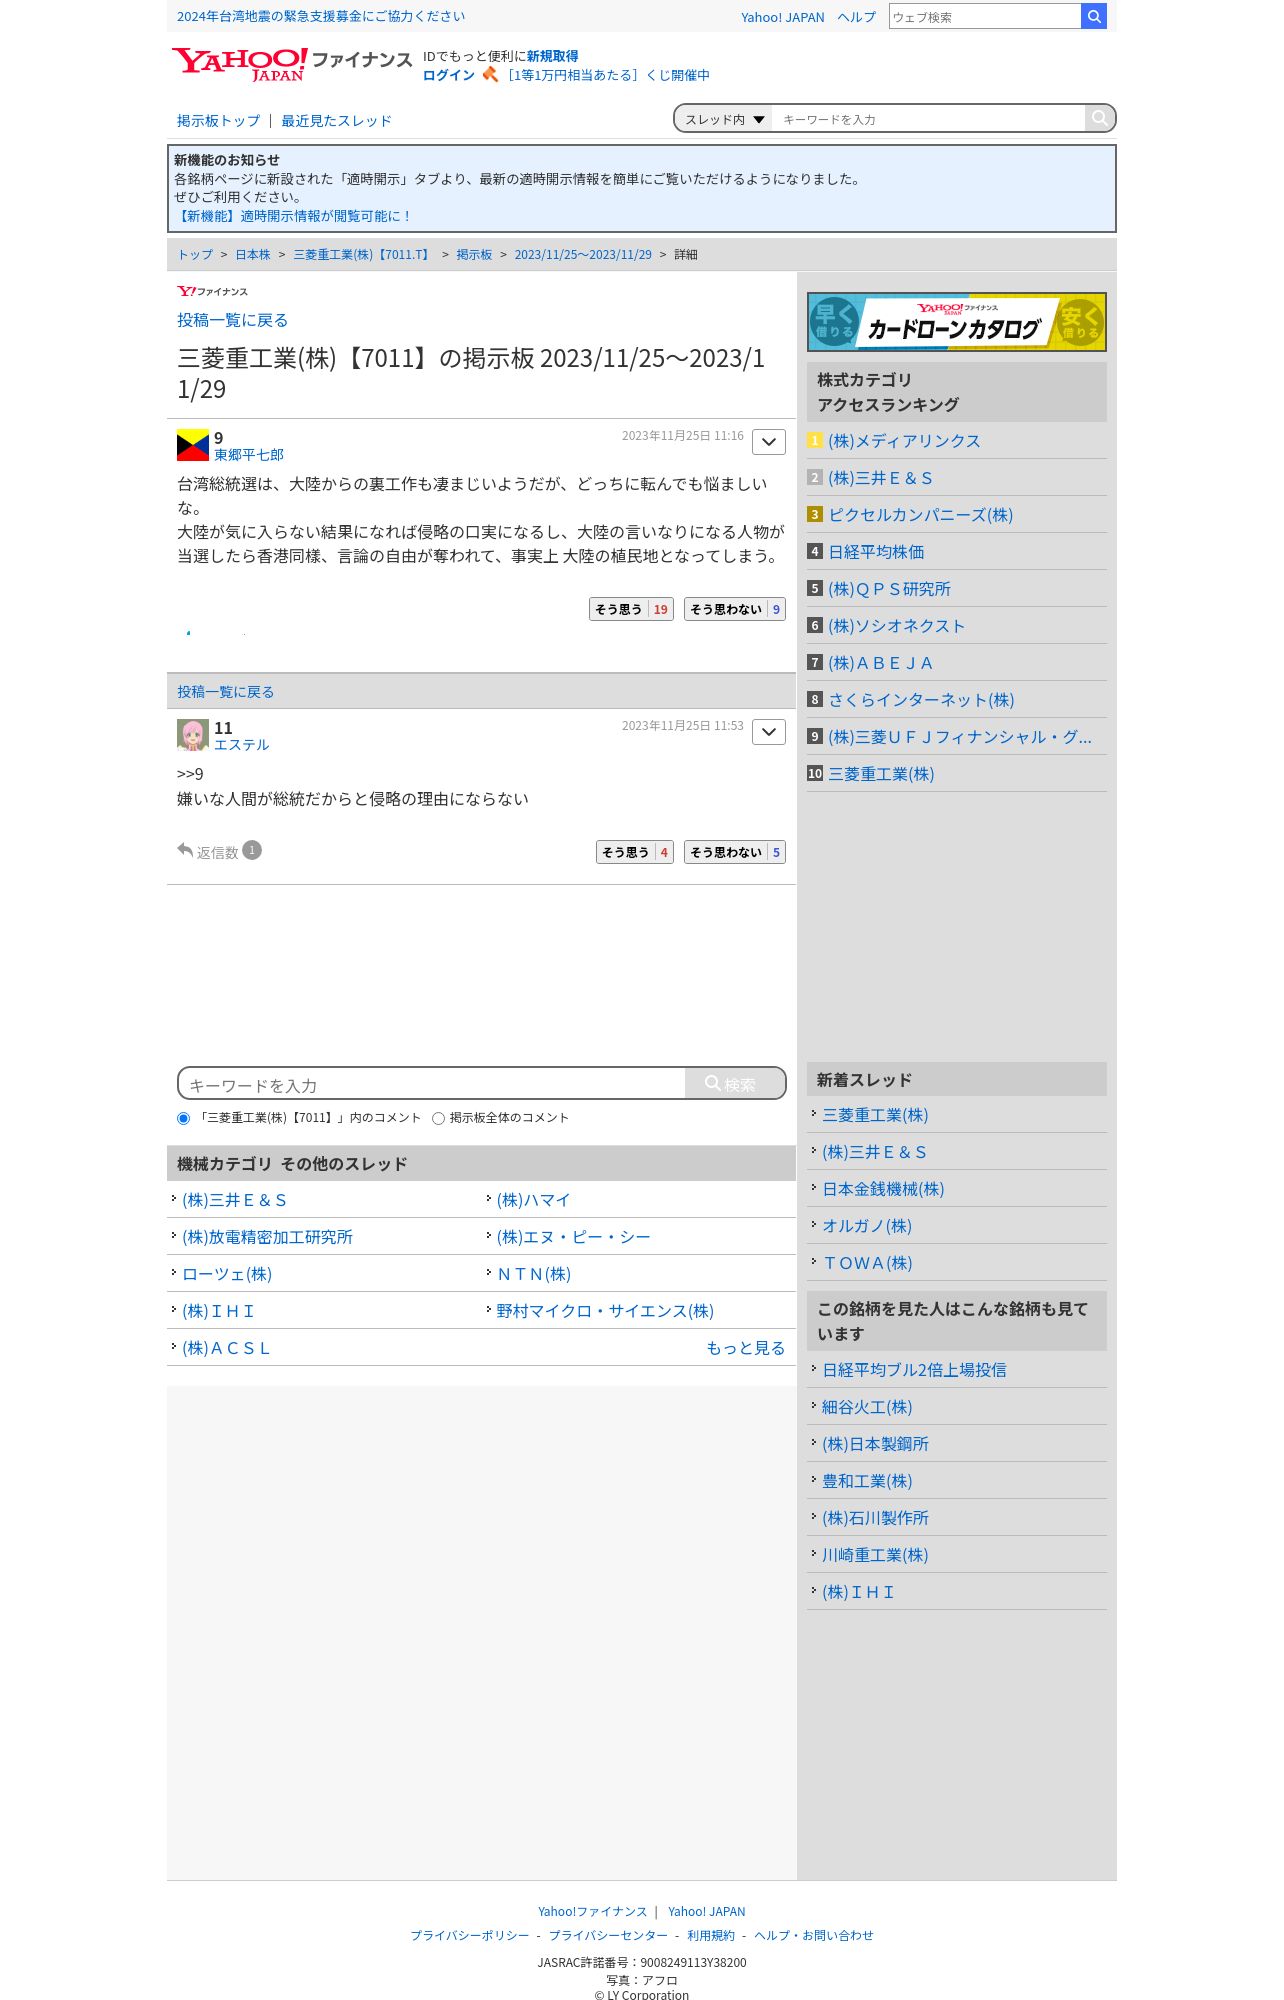This screenshot has height=2000, width=1284.
Task: Click the small Y! Finance logo above 投稿一覧に戻る
Action: (x=212, y=291)
